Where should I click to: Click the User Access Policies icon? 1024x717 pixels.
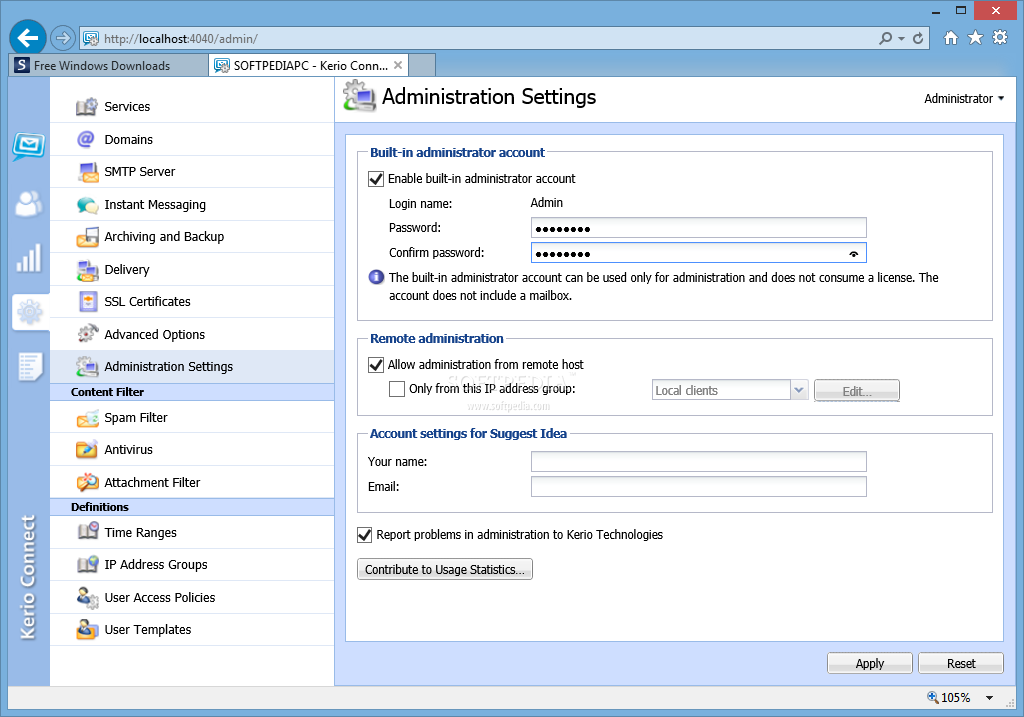[x=88, y=598]
